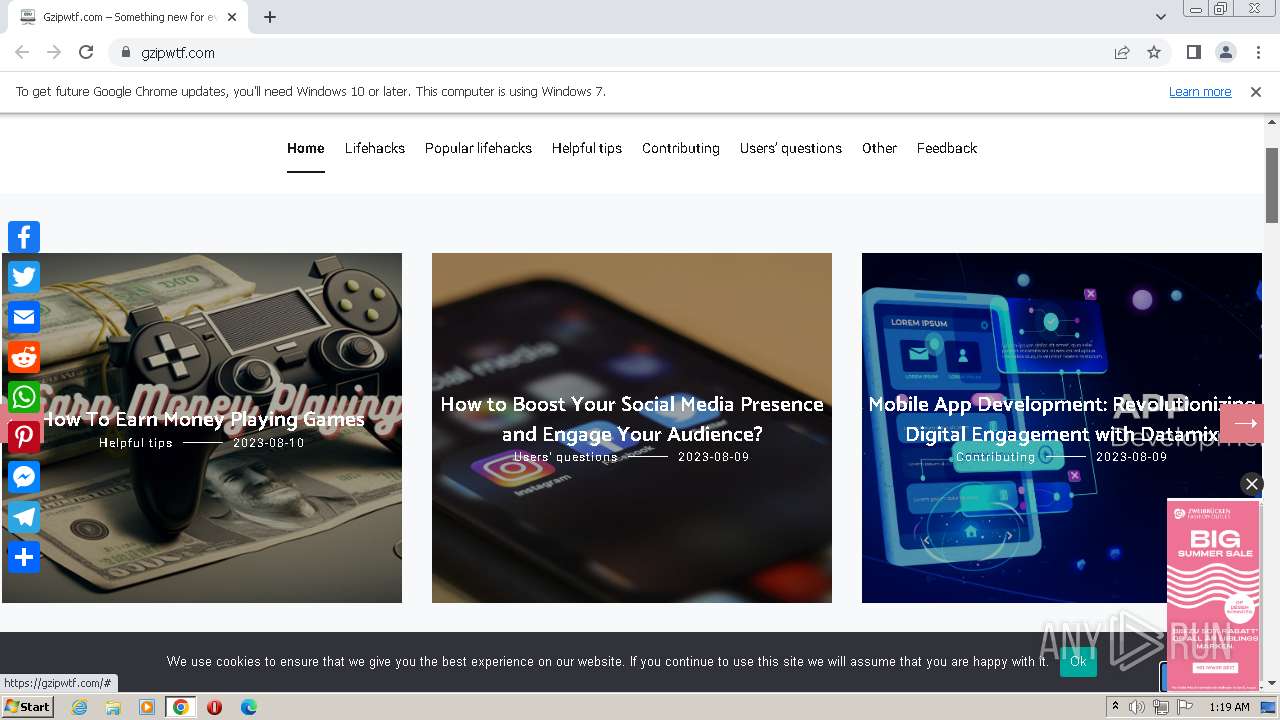
Task: Share page via WhatsApp icon
Action: point(24,397)
